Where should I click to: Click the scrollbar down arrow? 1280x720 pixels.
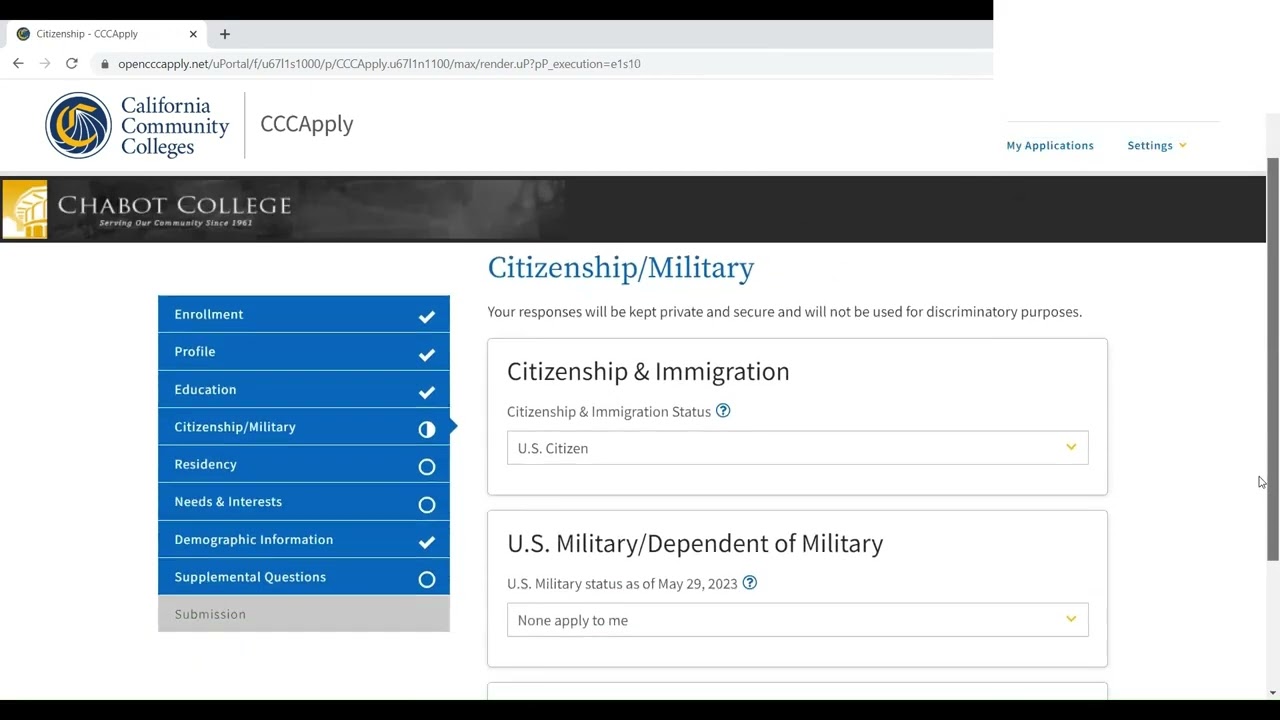1273,692
